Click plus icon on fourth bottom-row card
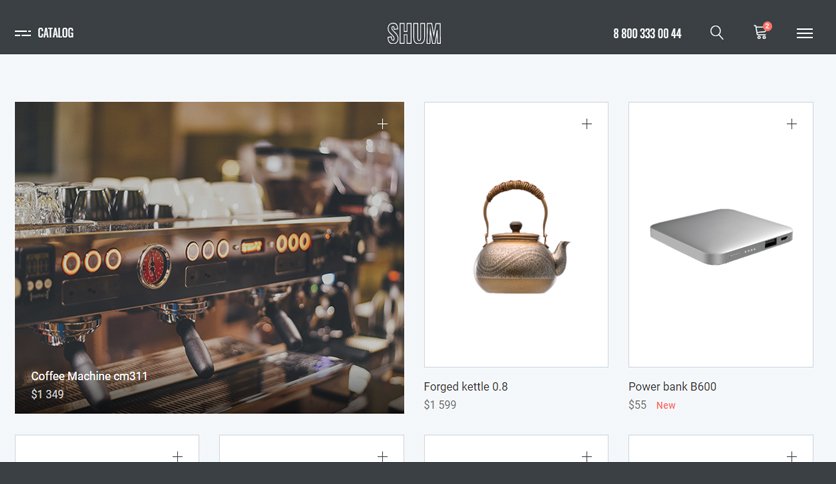Image resolution: width=836 pixels, height=484 pixels. (x=791, y=456)
